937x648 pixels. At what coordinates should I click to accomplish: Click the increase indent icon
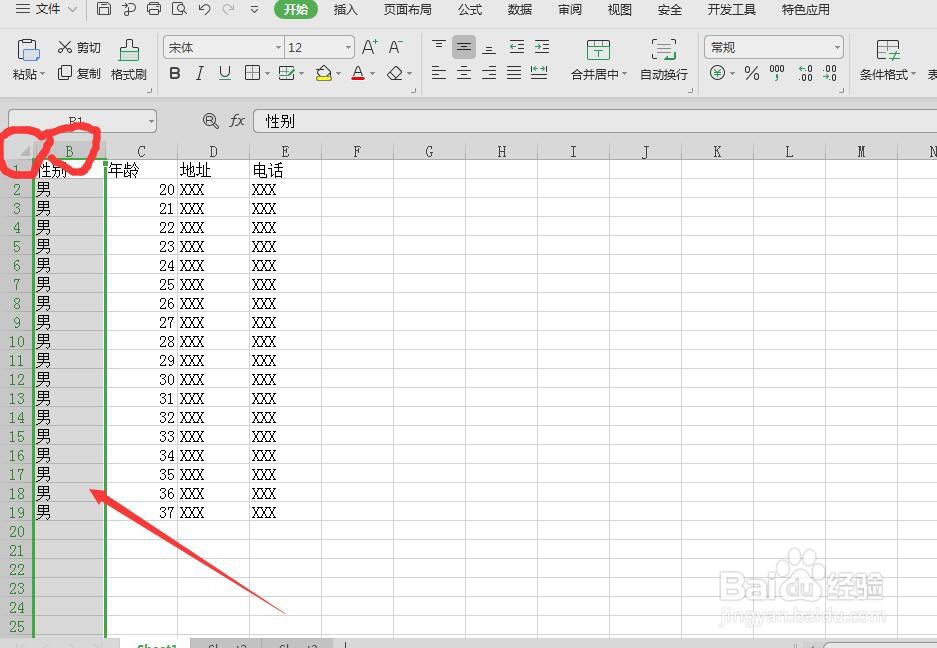click(x=542, y=47)
